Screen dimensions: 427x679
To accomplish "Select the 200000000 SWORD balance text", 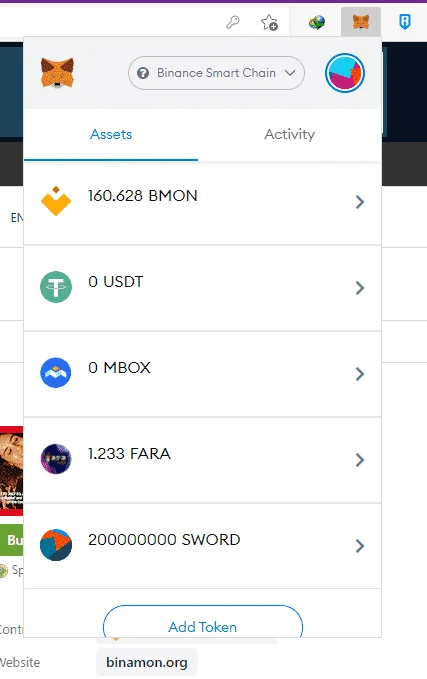I will (164, 540).
